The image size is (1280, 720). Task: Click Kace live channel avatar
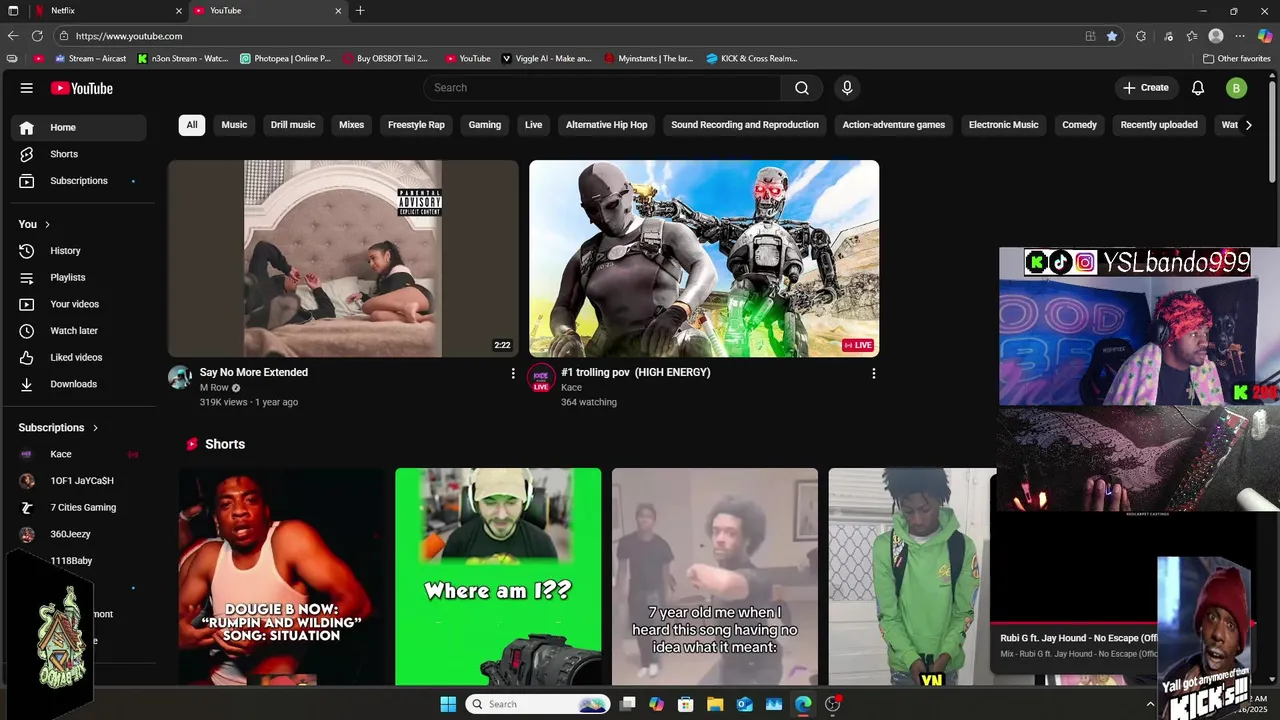click(541, 377)
